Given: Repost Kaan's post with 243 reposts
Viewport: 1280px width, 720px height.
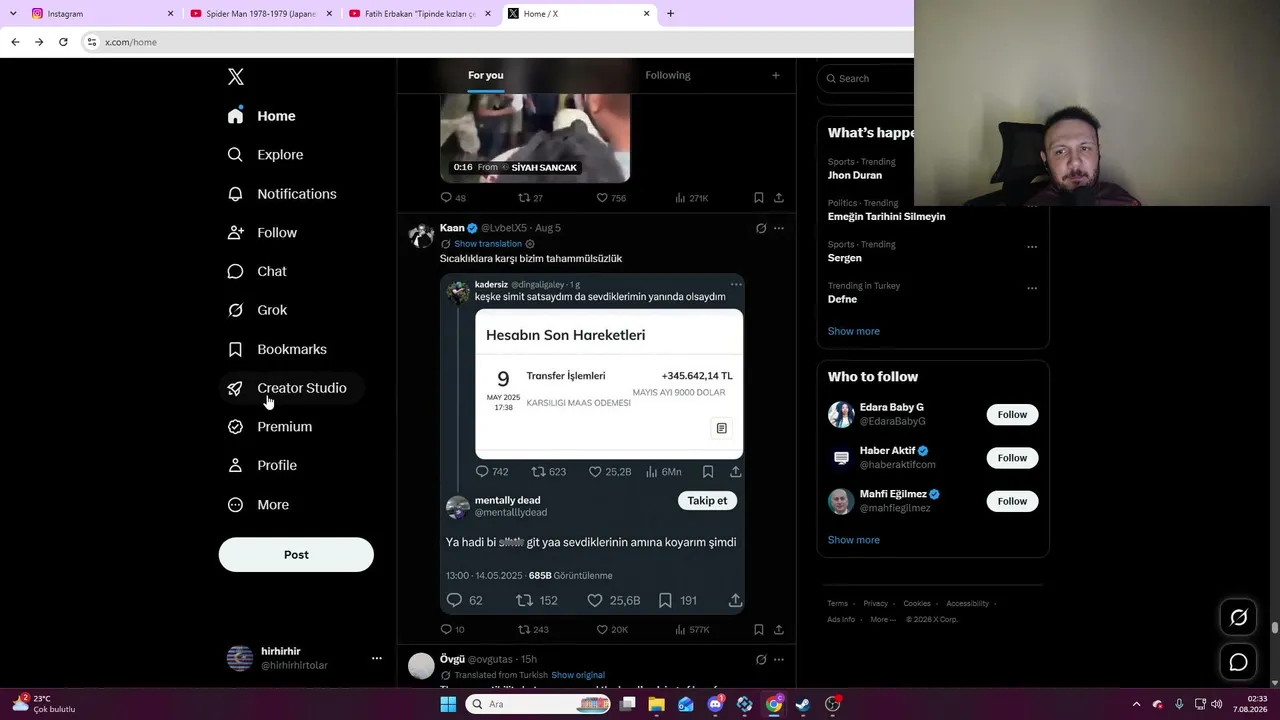Looking at the screenshot, I should pos(533,630).
